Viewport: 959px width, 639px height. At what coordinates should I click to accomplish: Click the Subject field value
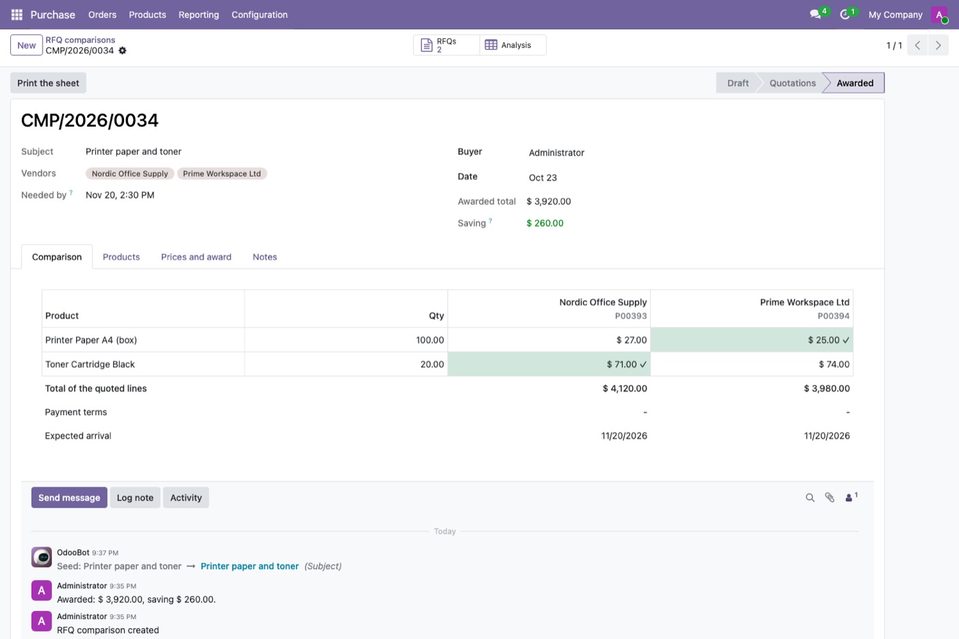133,152
